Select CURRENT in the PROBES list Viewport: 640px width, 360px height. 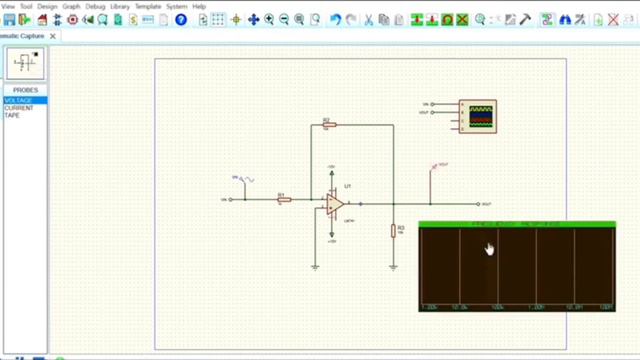pos(25,108)
